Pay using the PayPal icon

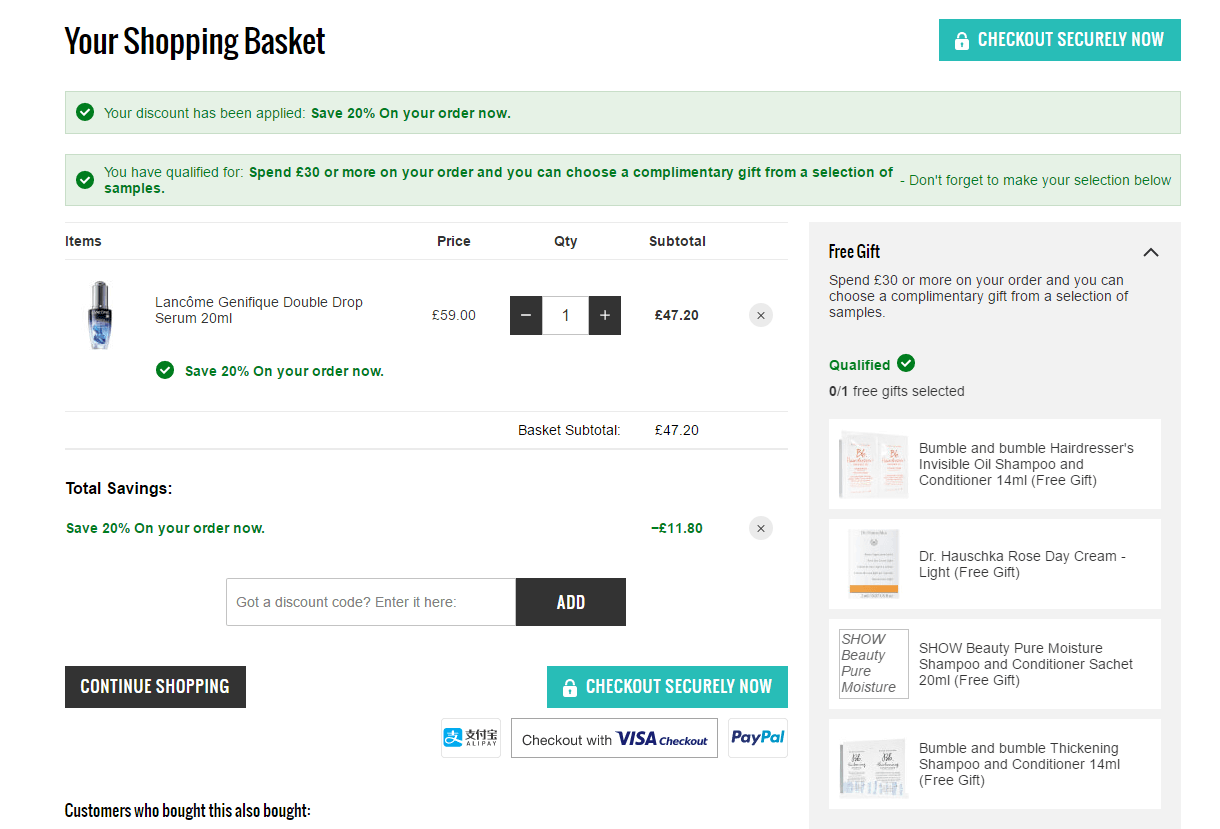758,738
